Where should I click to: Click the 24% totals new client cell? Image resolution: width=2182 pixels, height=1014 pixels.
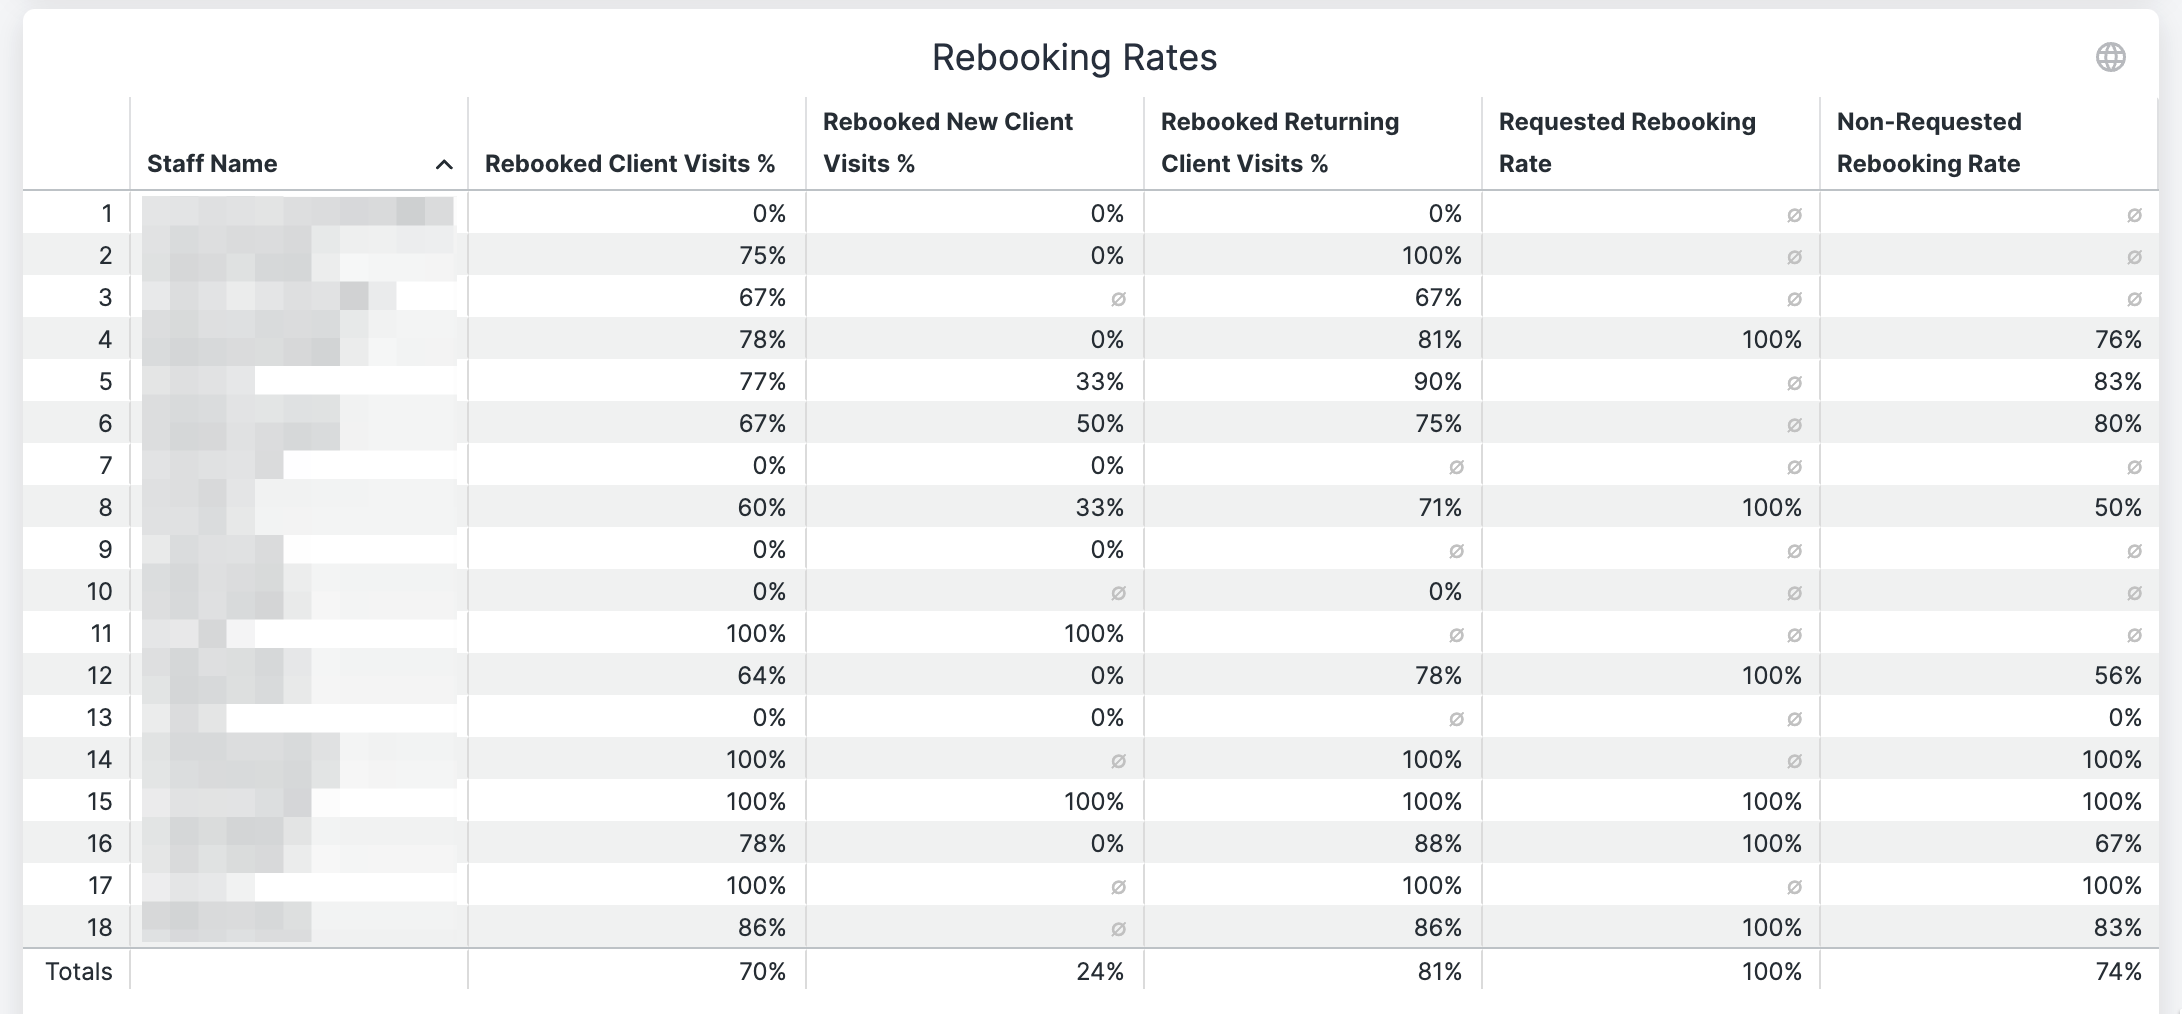[x=1100, y=971]
